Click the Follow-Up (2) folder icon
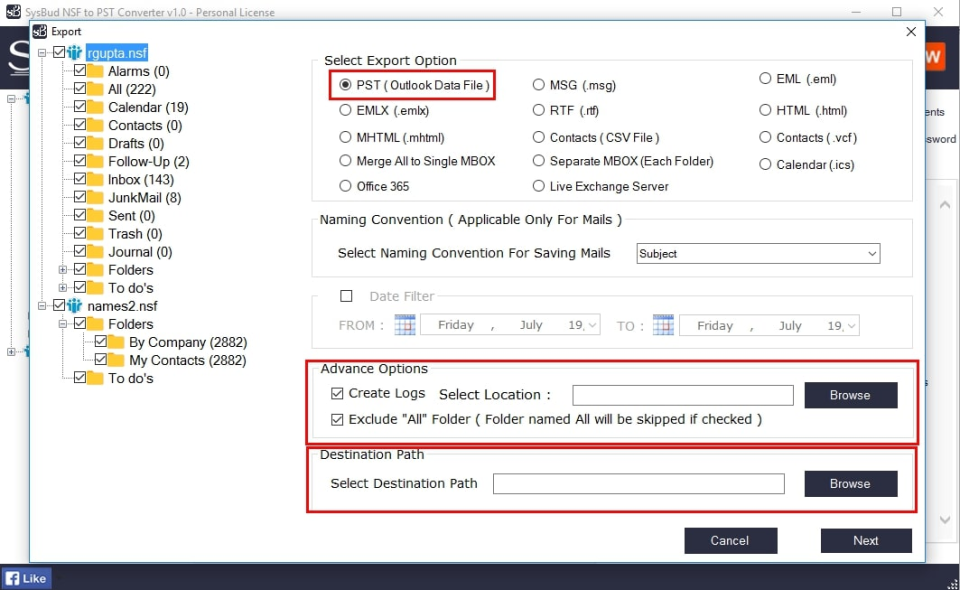This screenshot has width=960, height=590. click(x=95, y=162)
